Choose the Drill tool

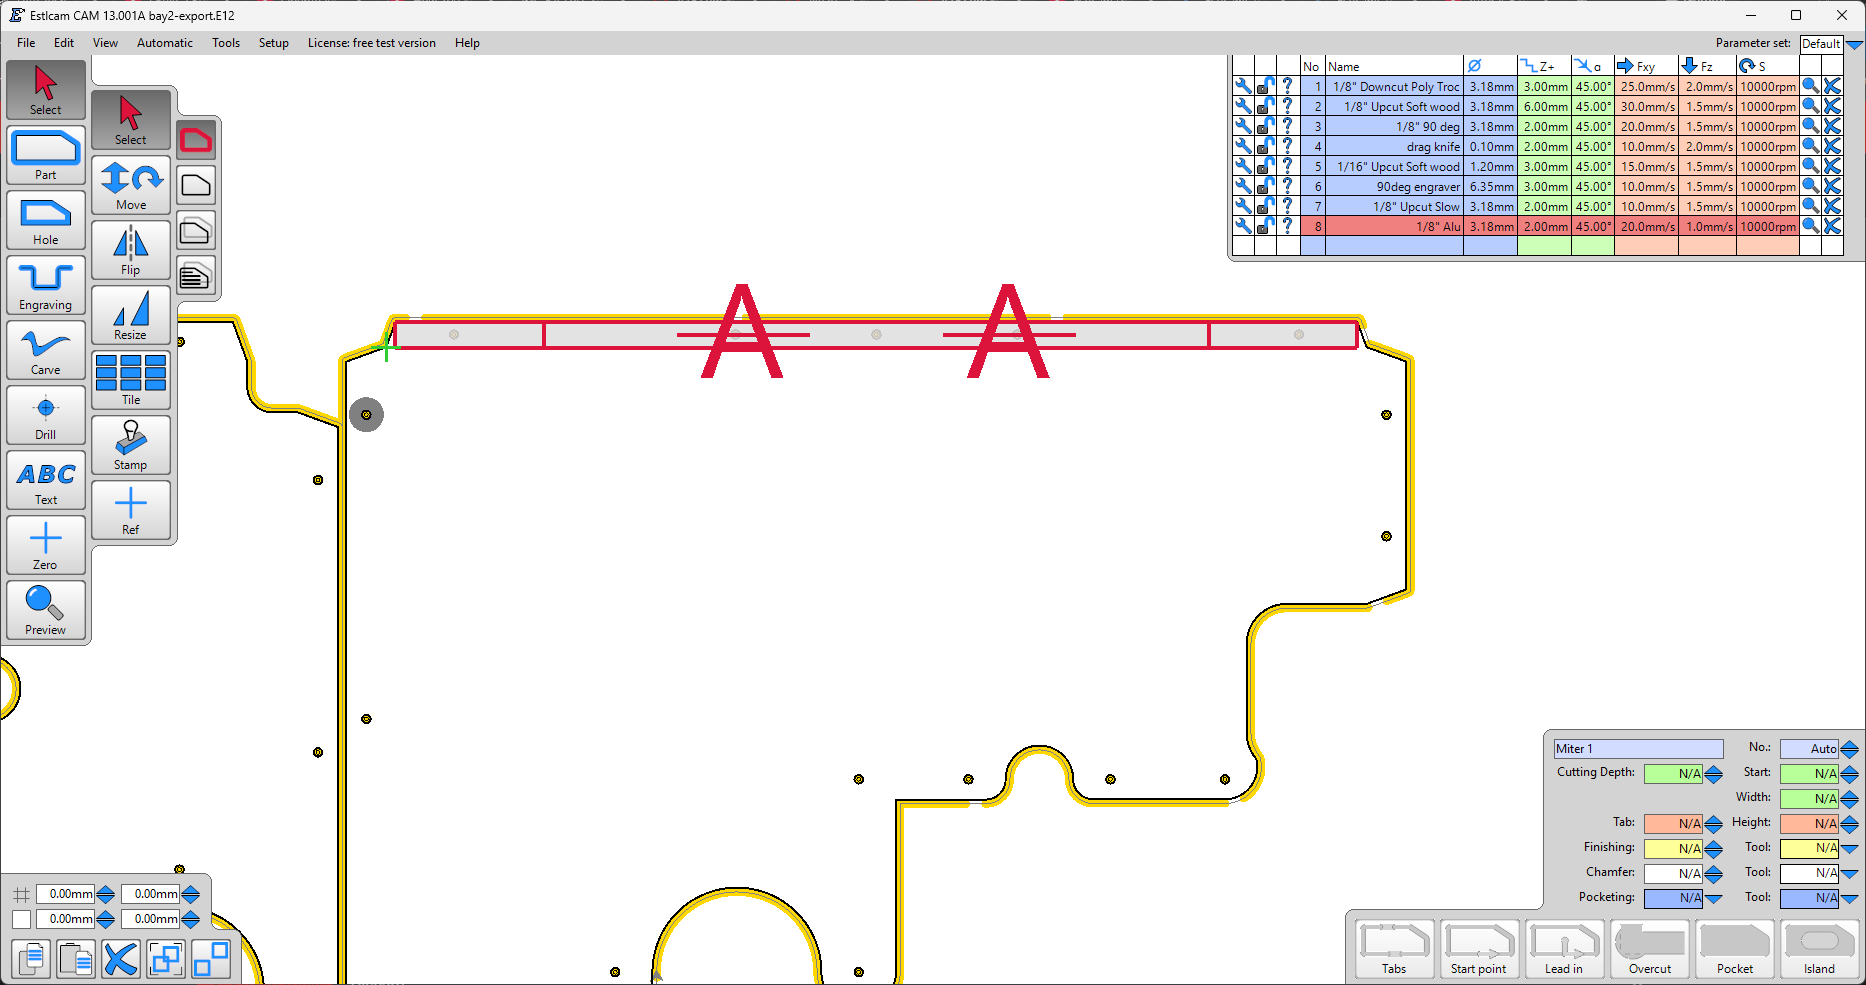click(x=46, y=416)
